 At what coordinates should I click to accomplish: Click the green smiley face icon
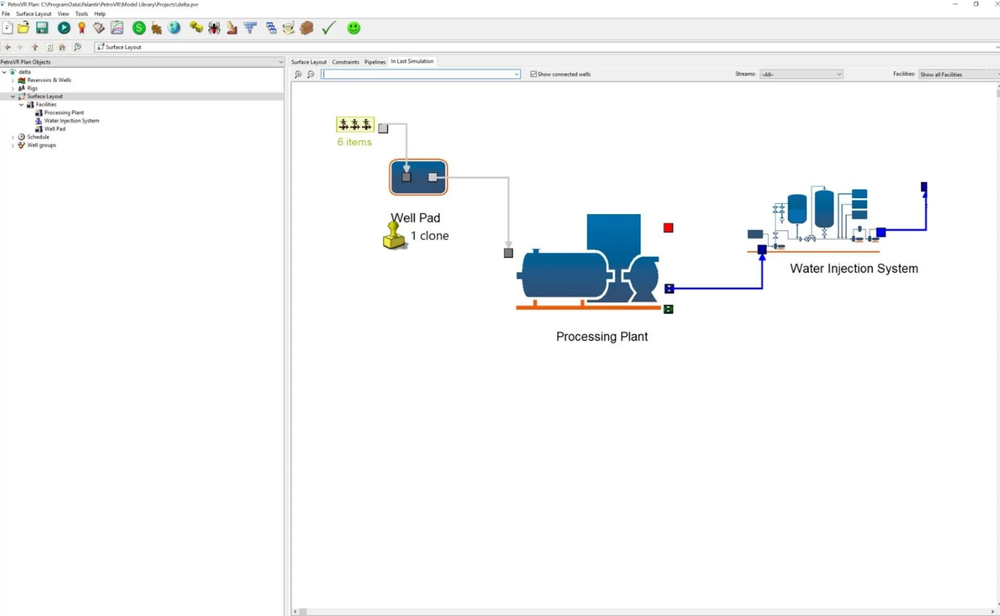[353, 27]
